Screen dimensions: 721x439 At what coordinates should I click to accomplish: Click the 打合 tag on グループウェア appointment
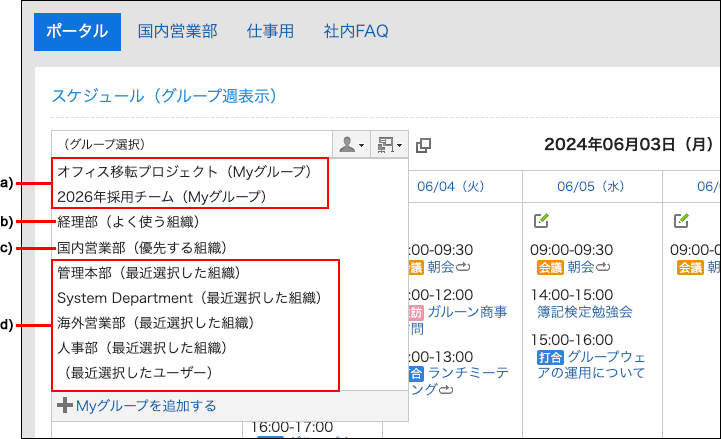point(550,357)
